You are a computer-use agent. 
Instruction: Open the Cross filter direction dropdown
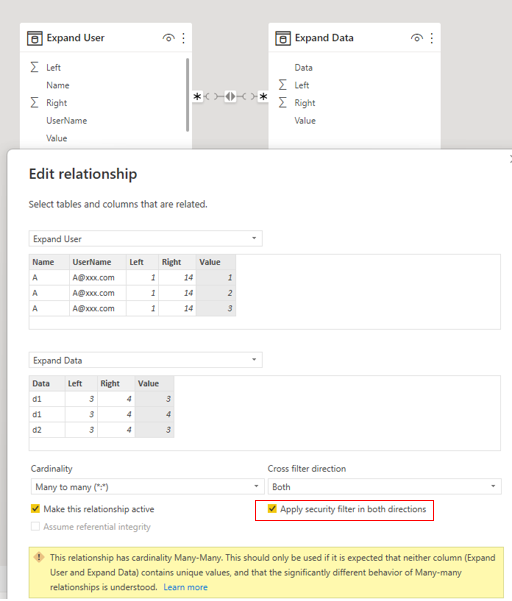[384, 487]
